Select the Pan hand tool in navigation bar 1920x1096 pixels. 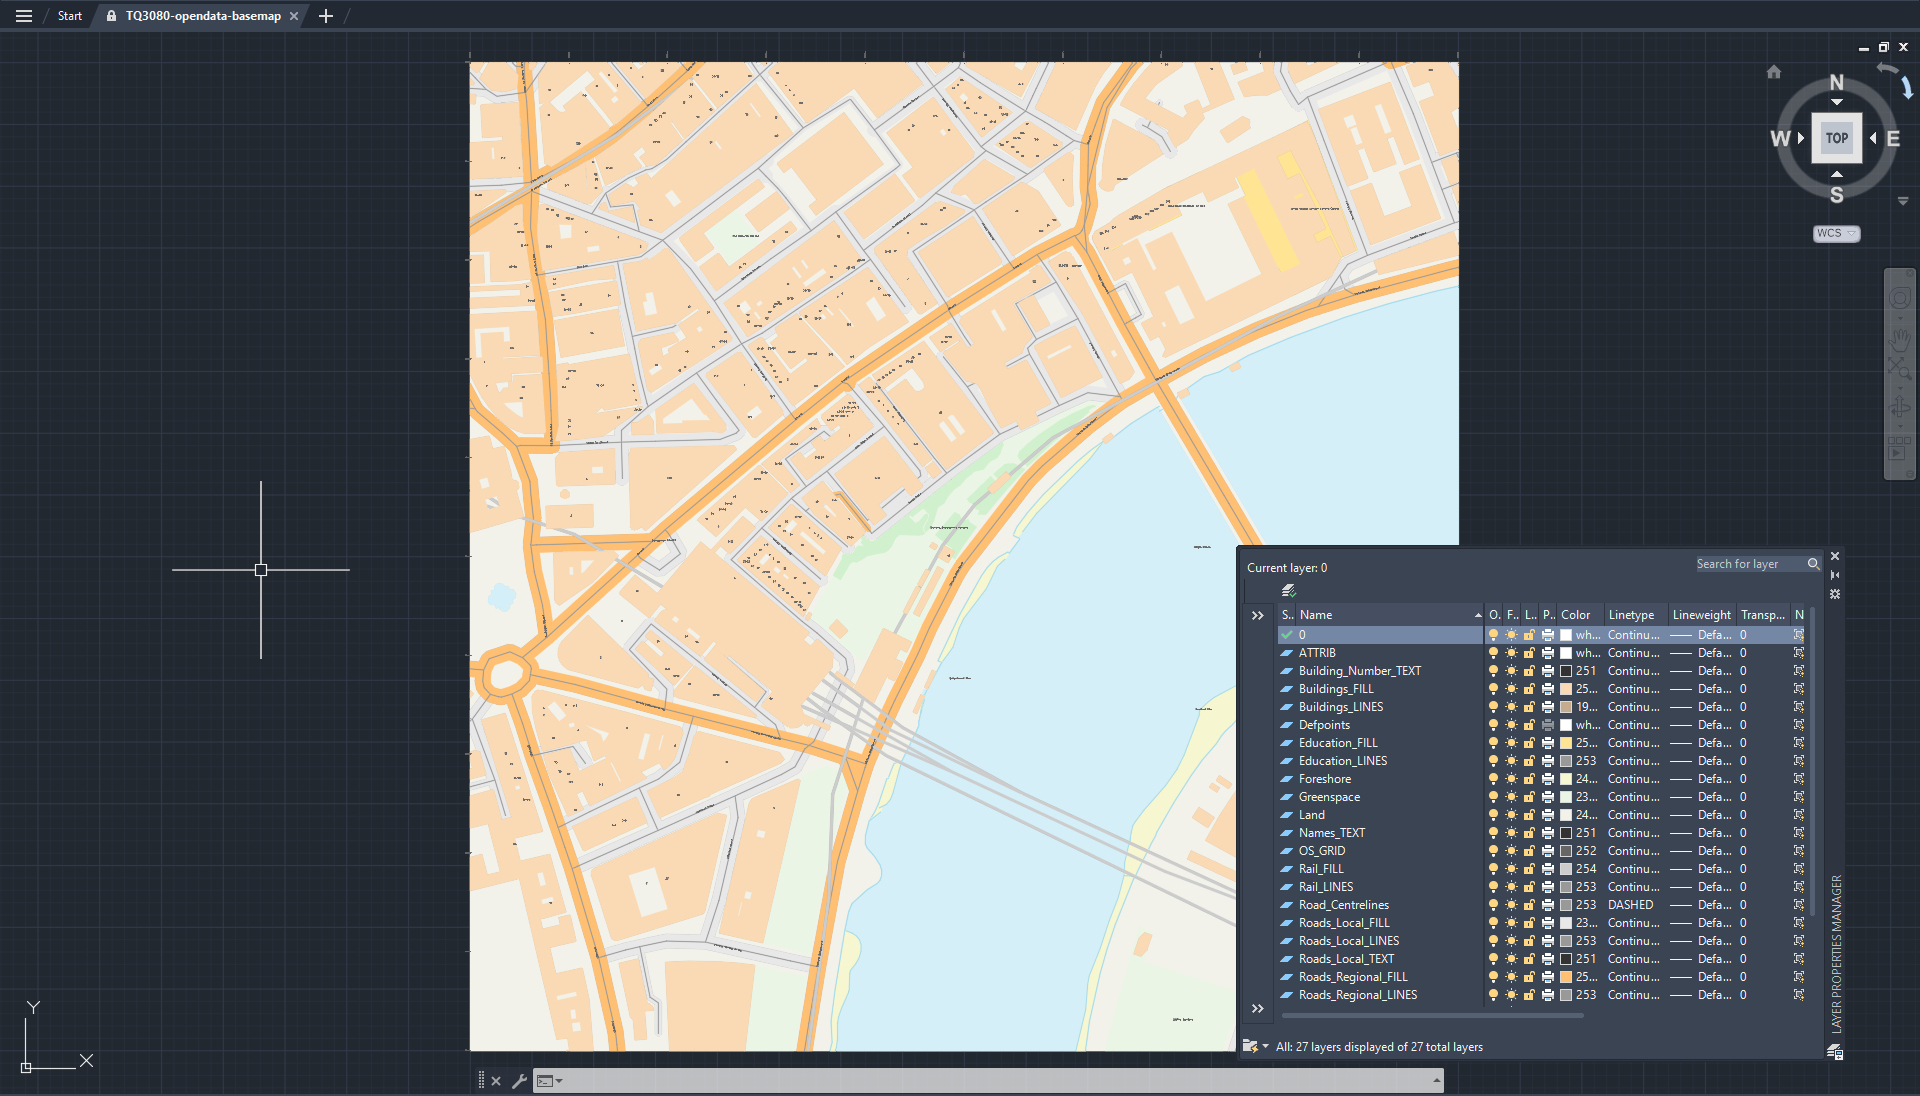tap(1900, 338)
